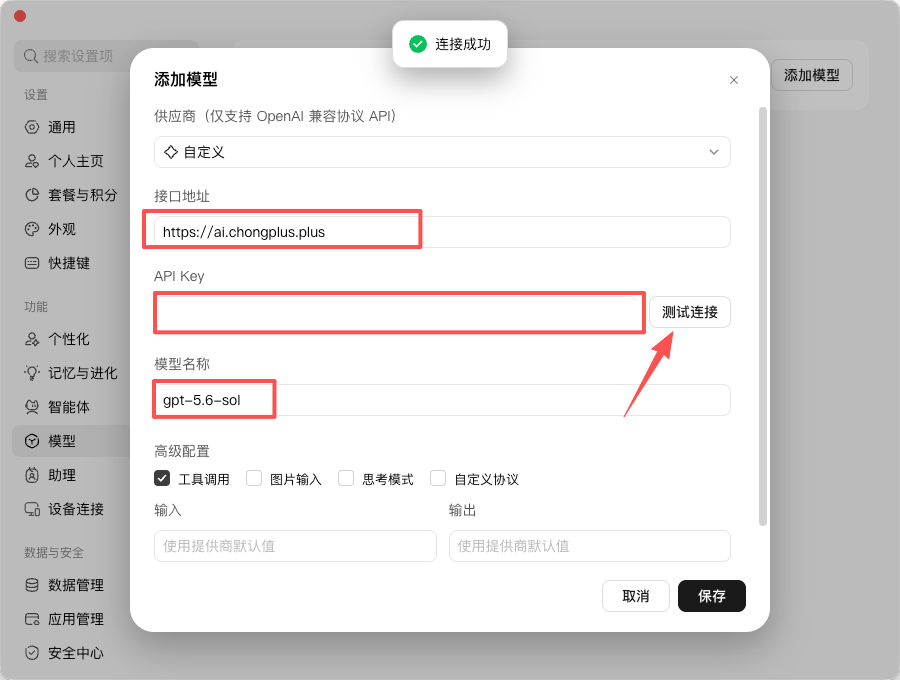Click 添加模型 button in background window
This screenshot has width=900, height=680.
click(812, 75)
